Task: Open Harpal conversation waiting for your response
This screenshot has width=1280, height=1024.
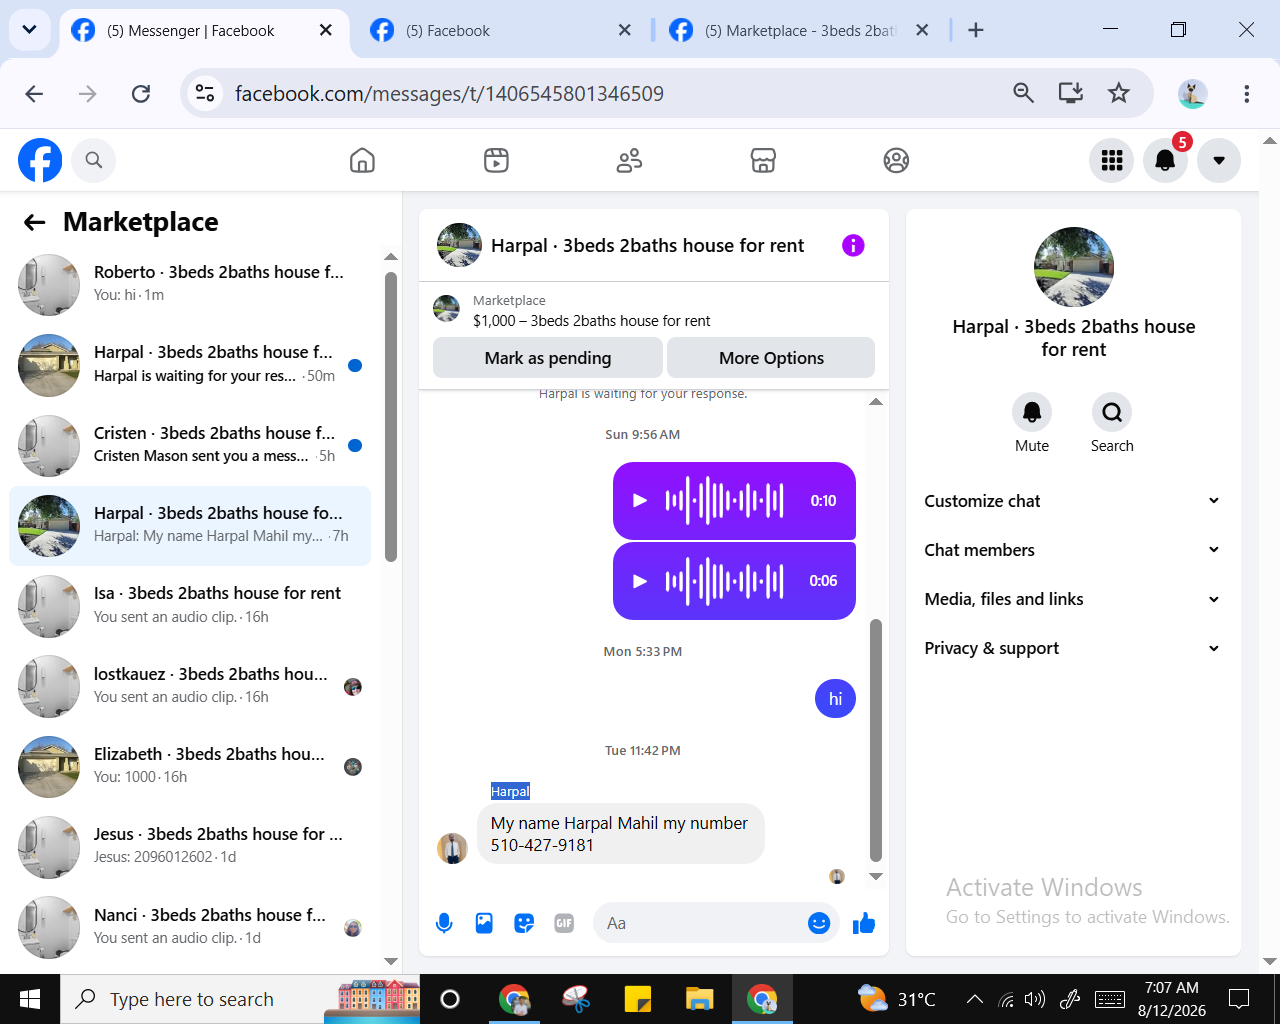Action: point(190,365)
